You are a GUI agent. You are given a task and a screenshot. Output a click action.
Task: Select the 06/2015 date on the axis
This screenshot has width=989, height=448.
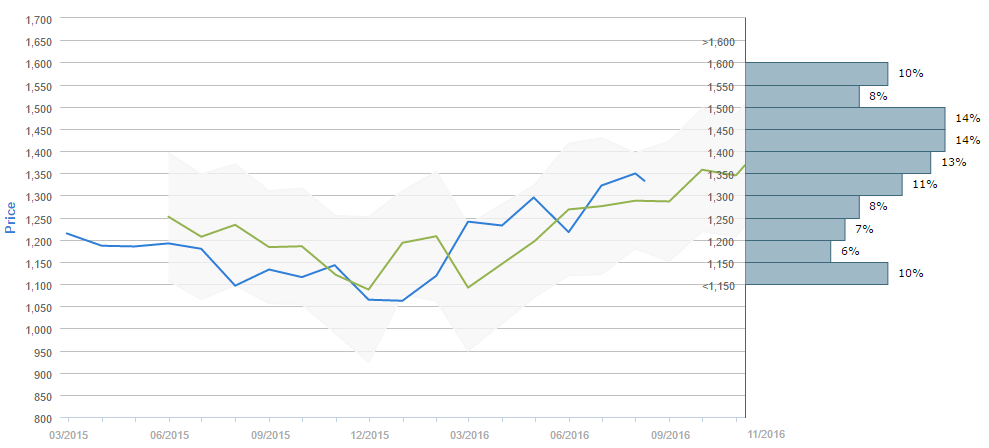pos(169,435)
